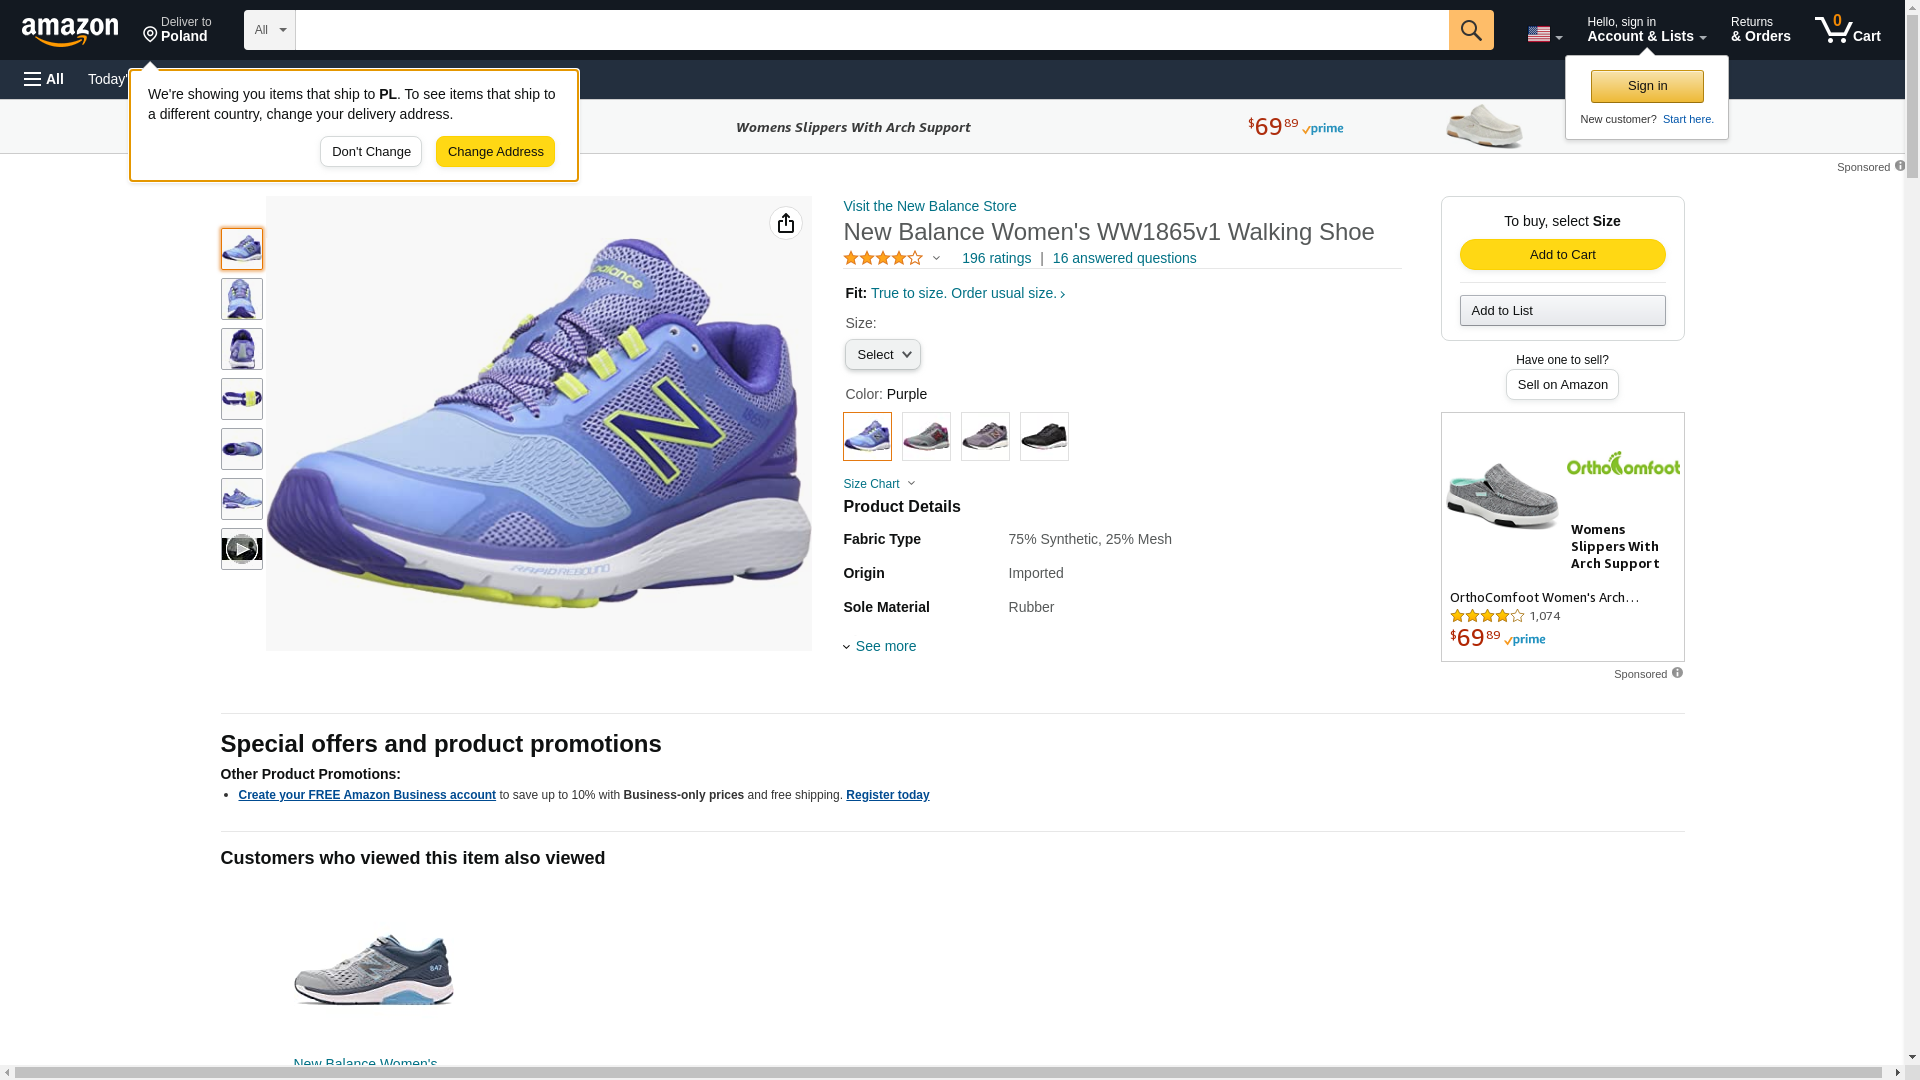
Task: Click the Add to Cart button
Action: 1562,254
